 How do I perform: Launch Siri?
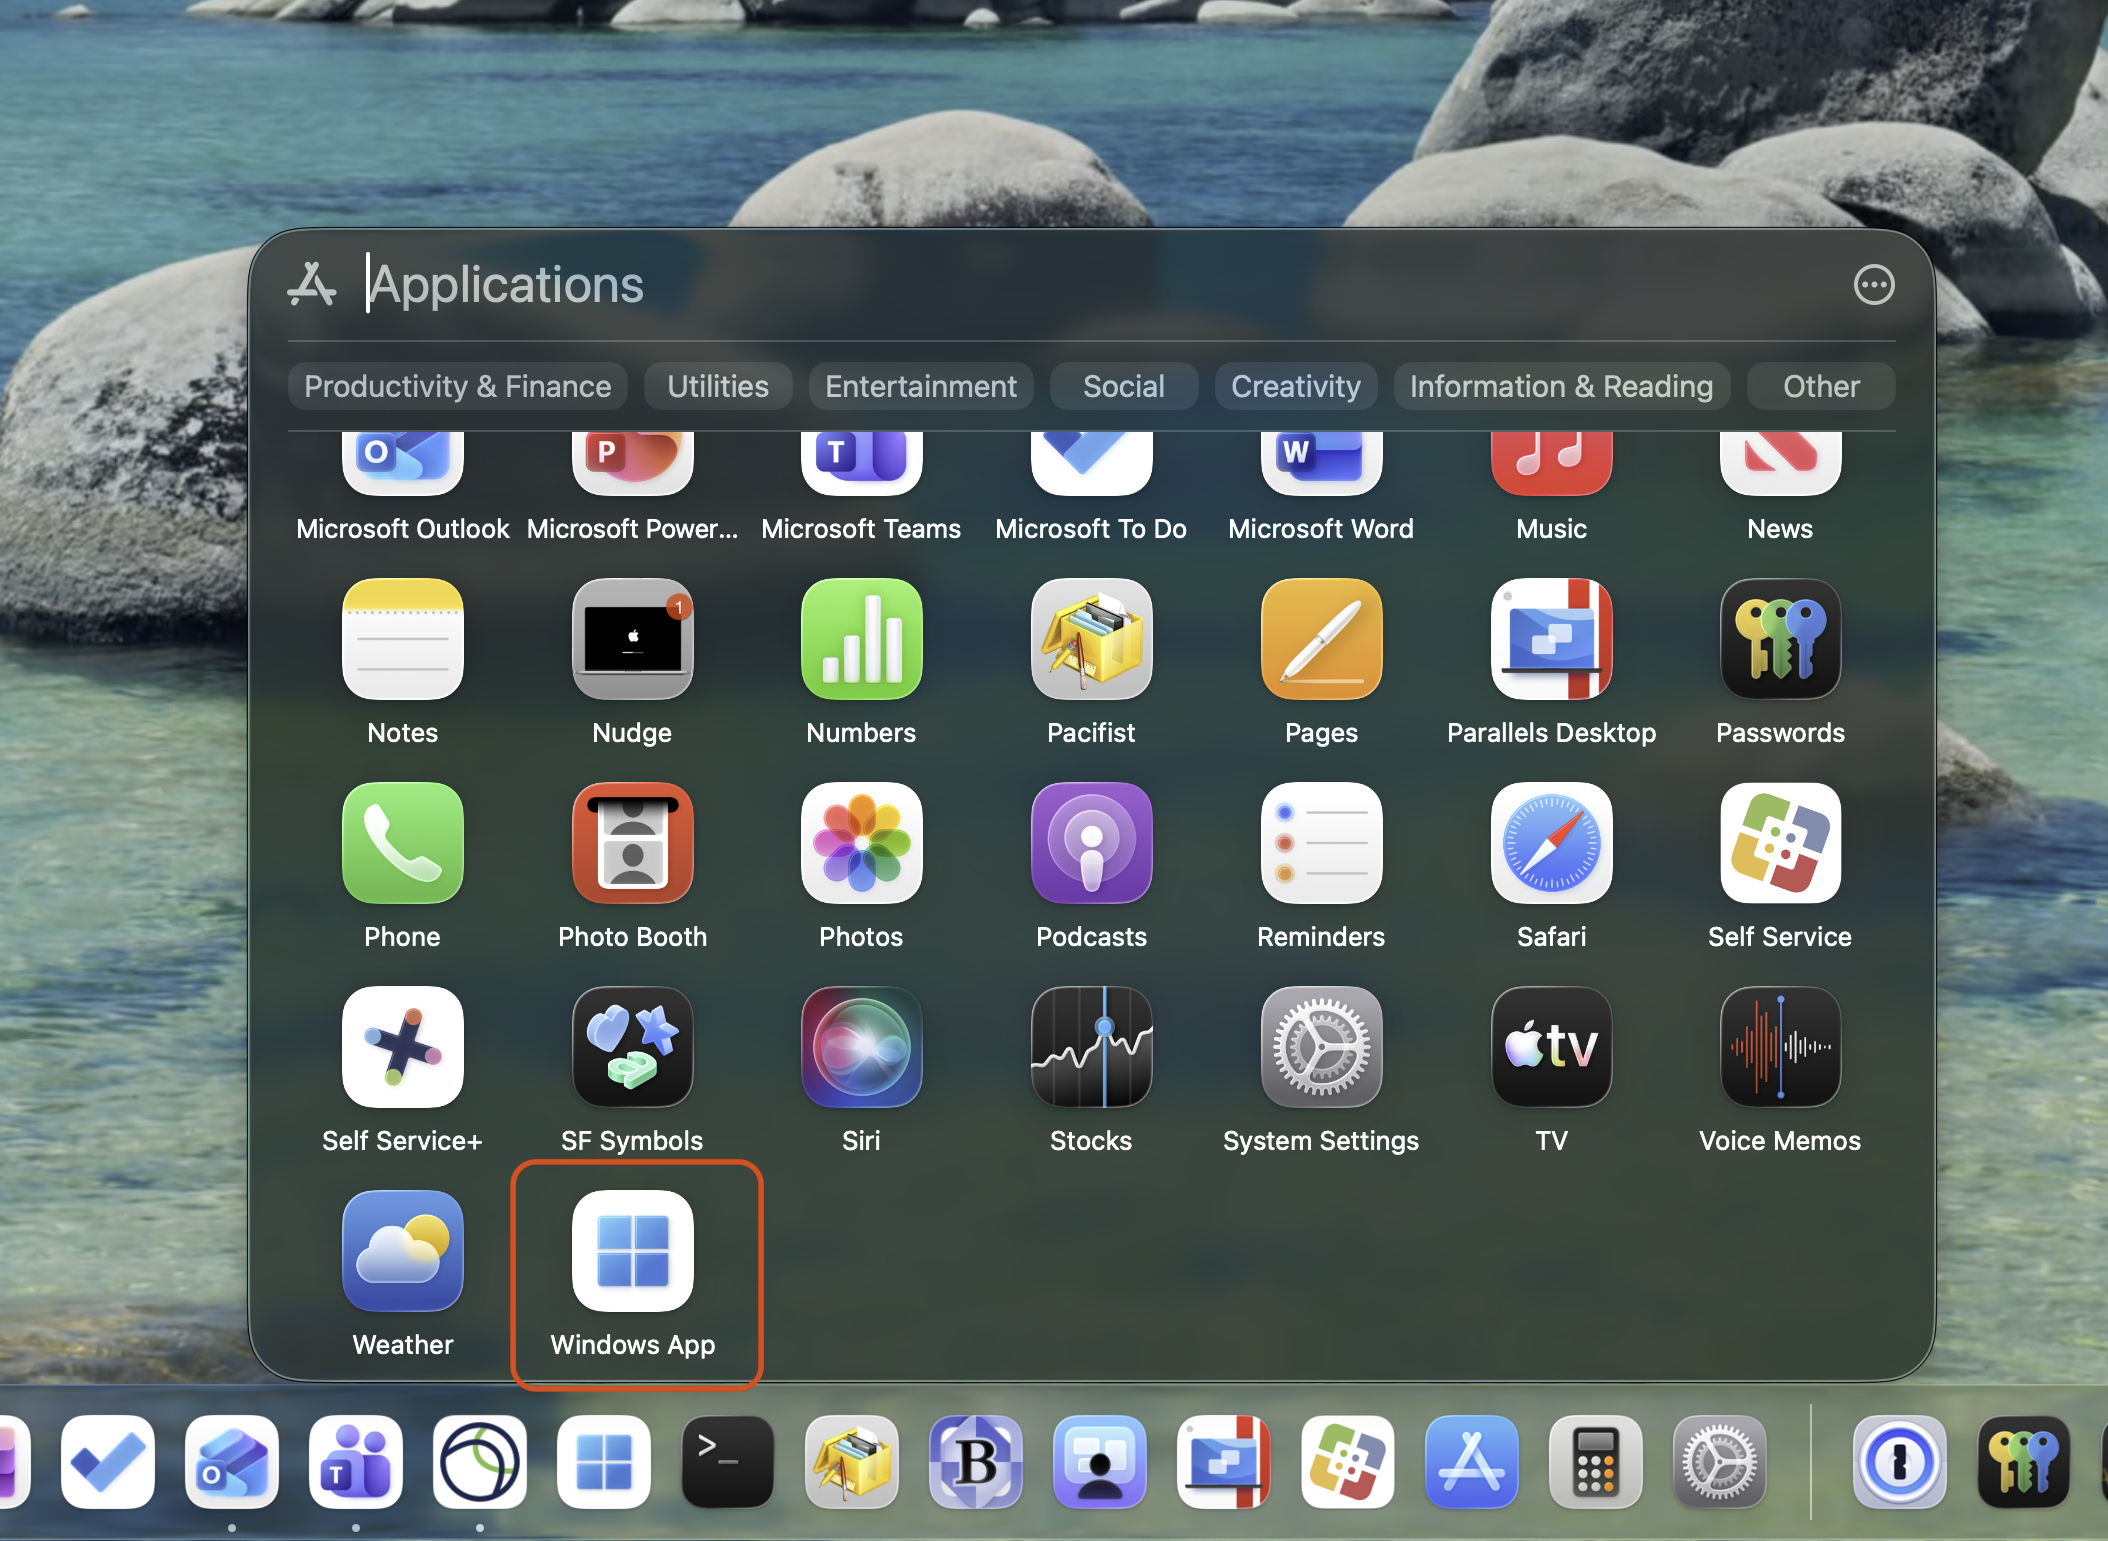tap(862, 1048)
